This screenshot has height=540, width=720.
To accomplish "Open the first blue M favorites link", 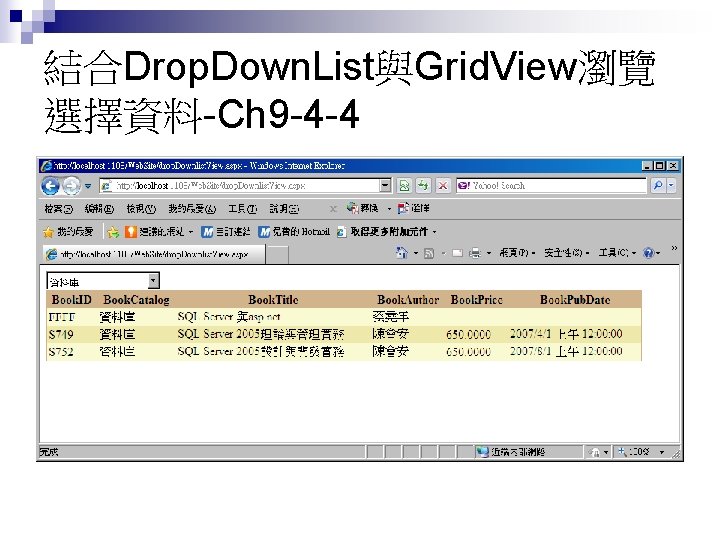I will click(225, 232).
